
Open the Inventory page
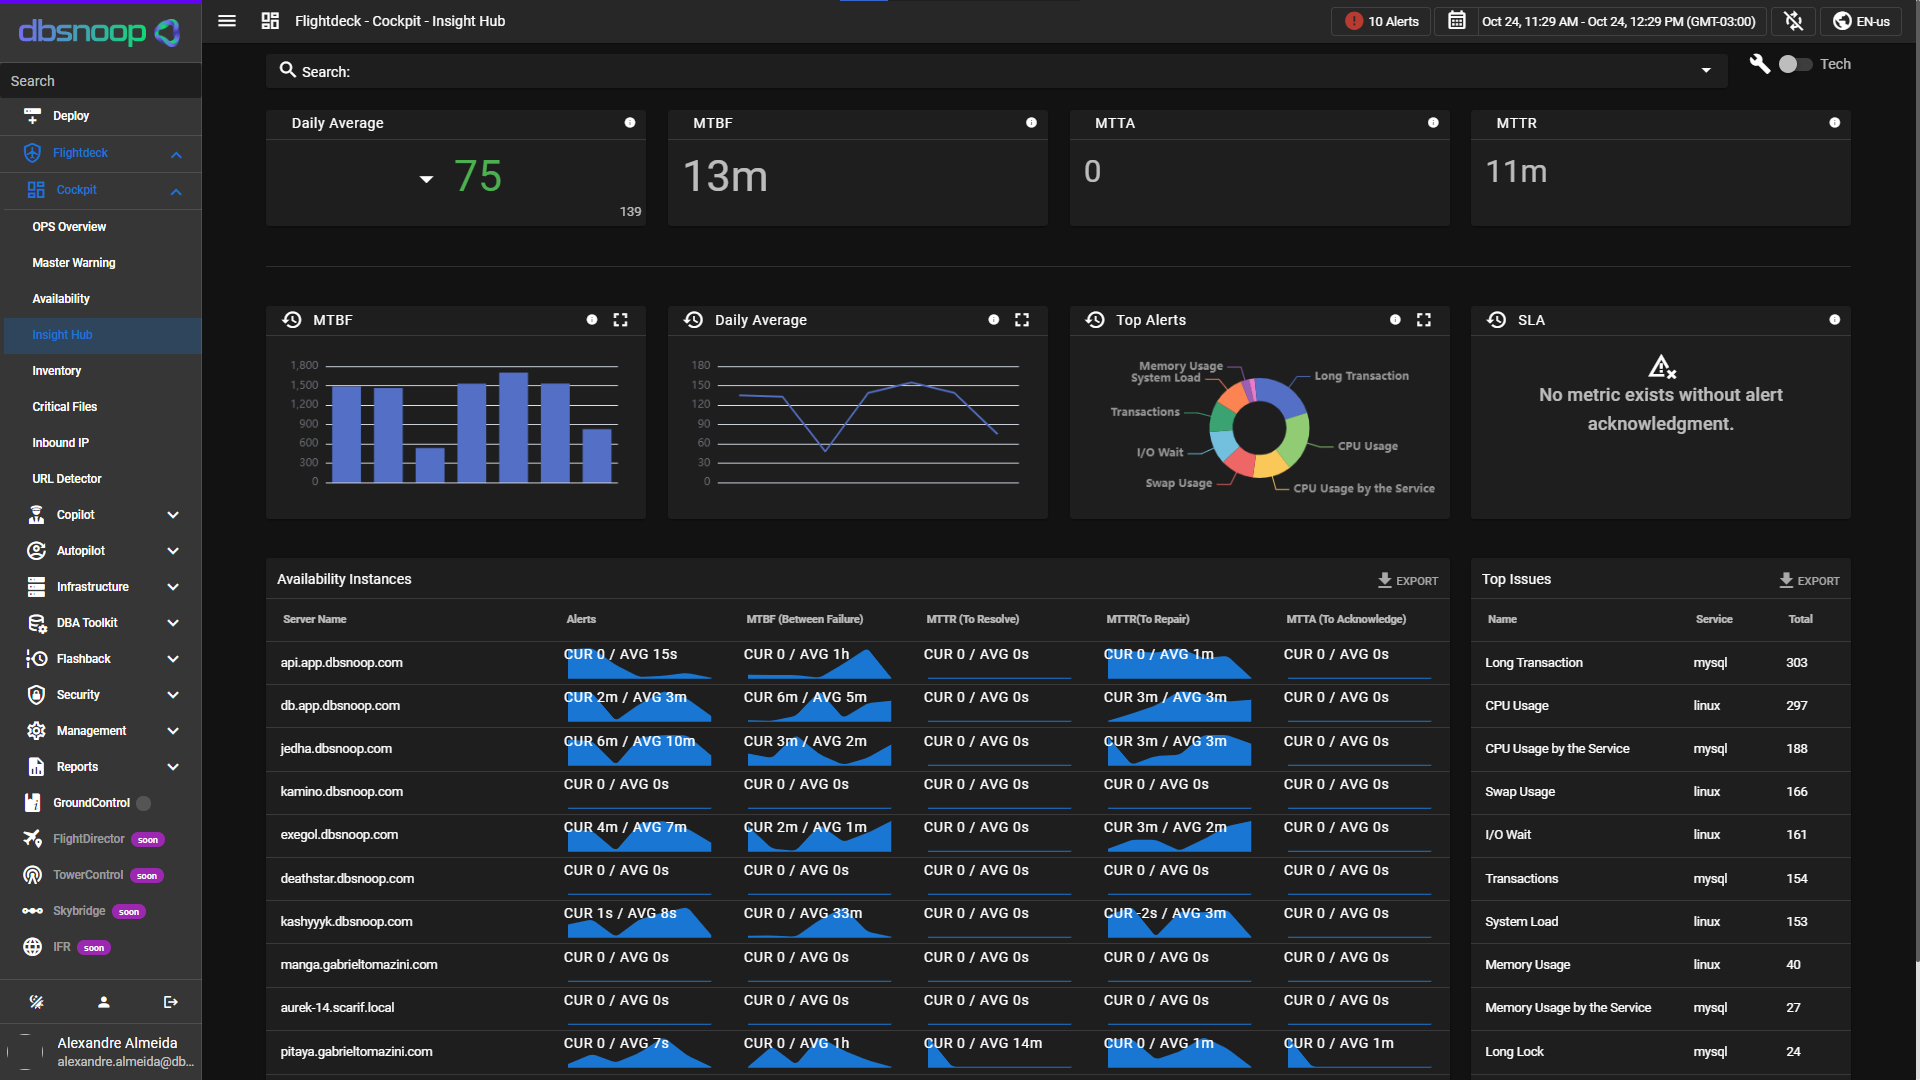coord(57,370)
